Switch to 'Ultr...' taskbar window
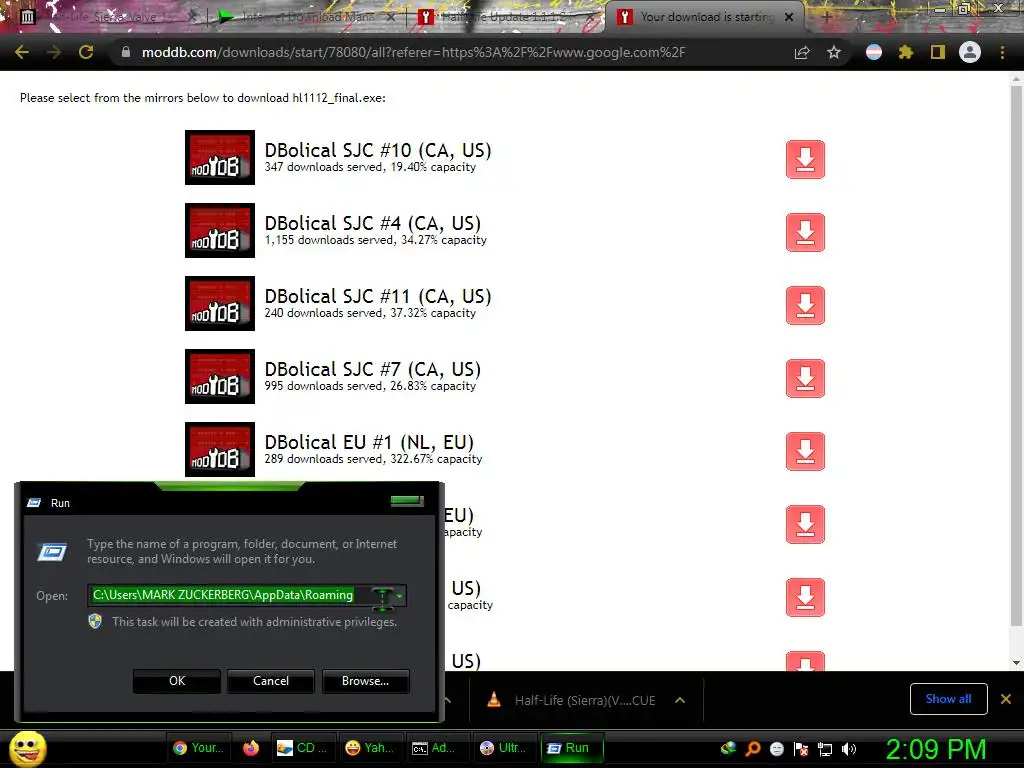 (x=504, y=748)
